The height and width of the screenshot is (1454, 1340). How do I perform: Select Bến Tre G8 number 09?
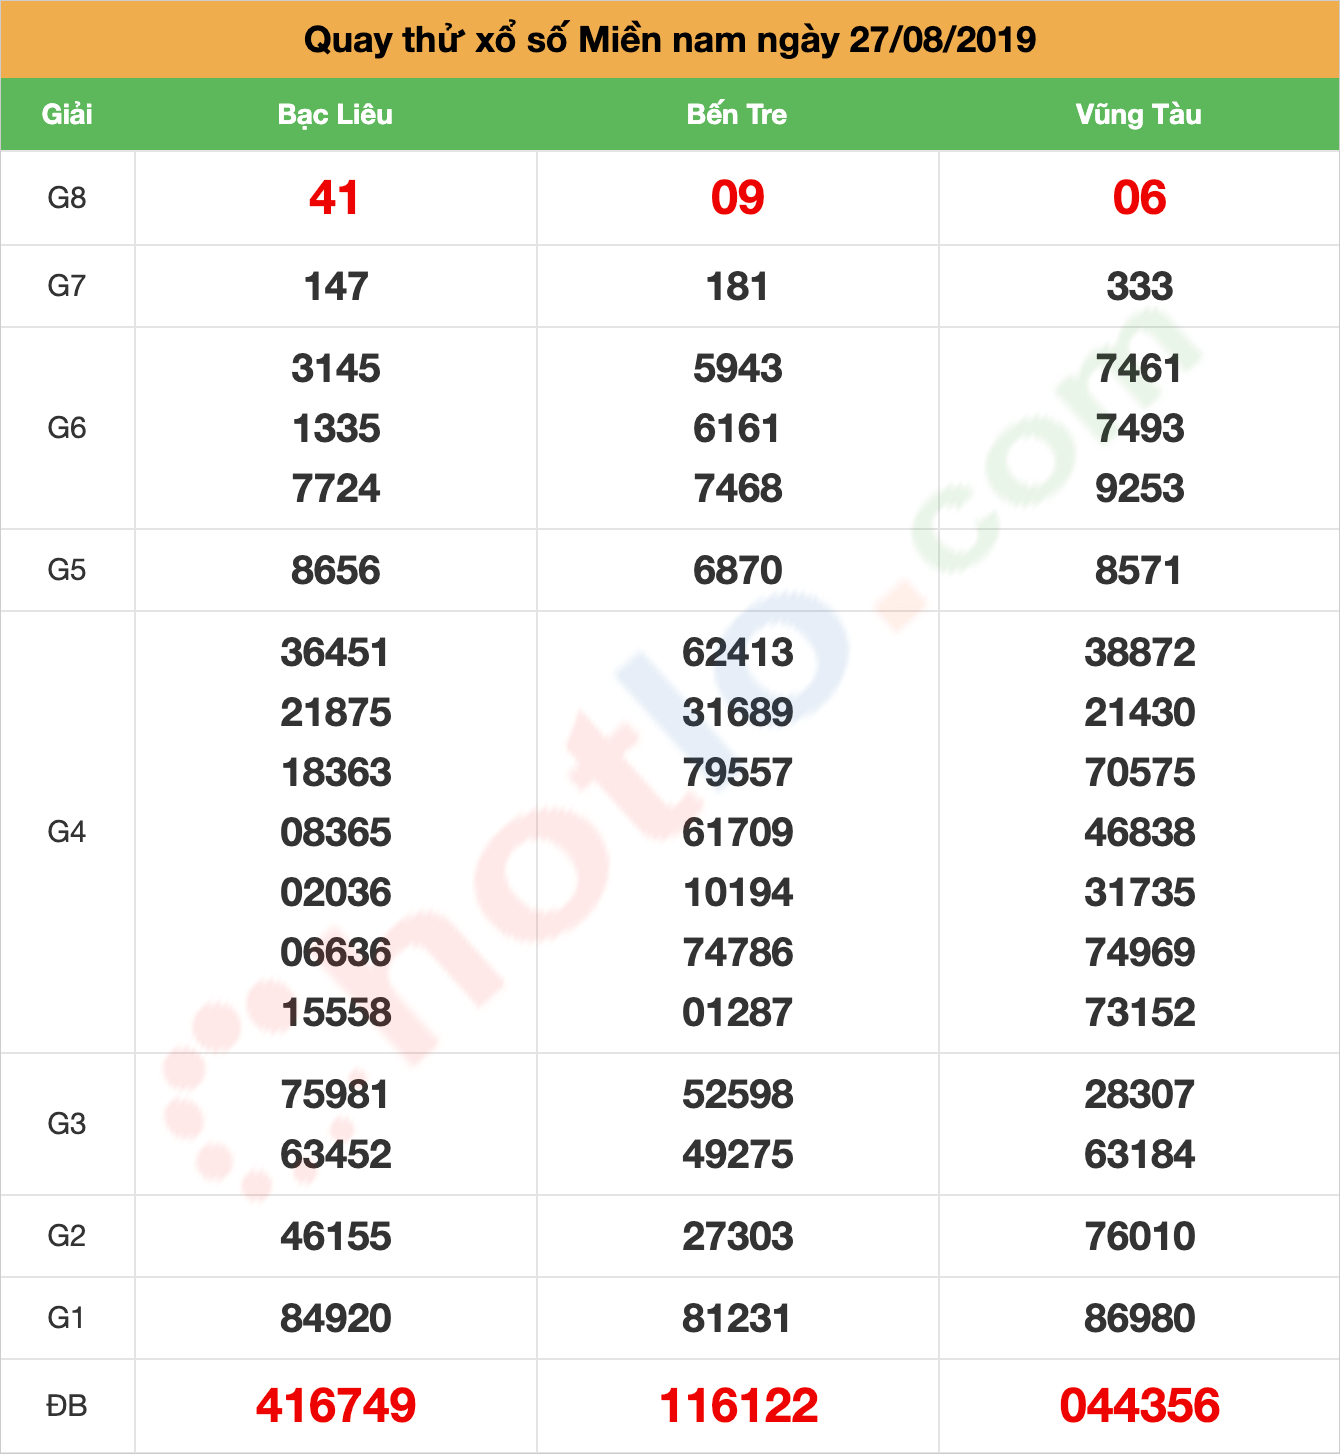coord(738,198)
